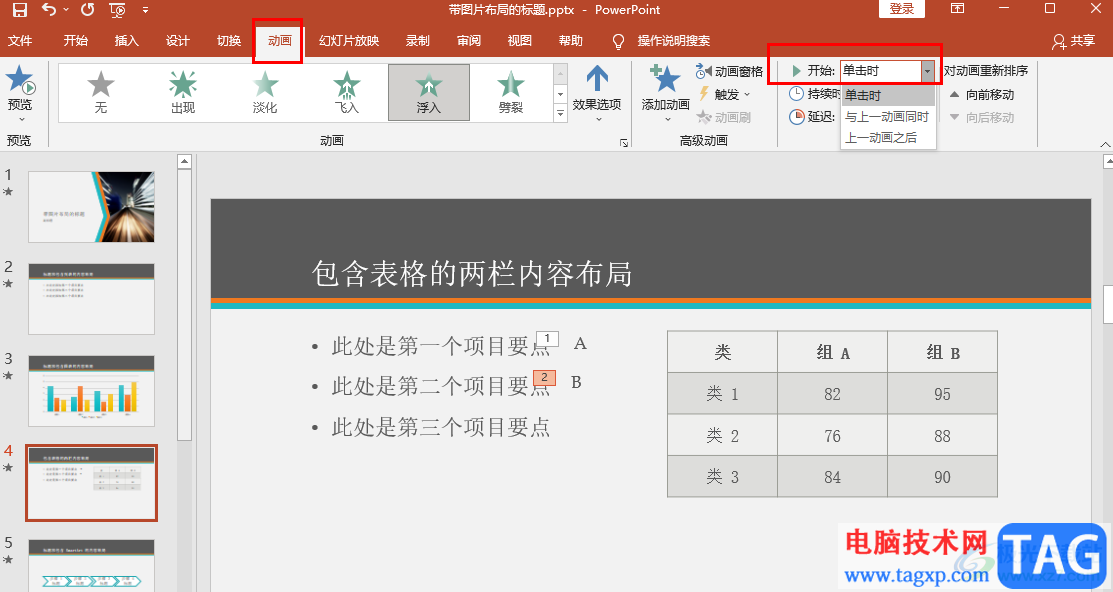Screen dimensions: 1113x592
Task: Open the 幻灯片放映 tab
Action: pyautogui.click(x=349, y=40)
